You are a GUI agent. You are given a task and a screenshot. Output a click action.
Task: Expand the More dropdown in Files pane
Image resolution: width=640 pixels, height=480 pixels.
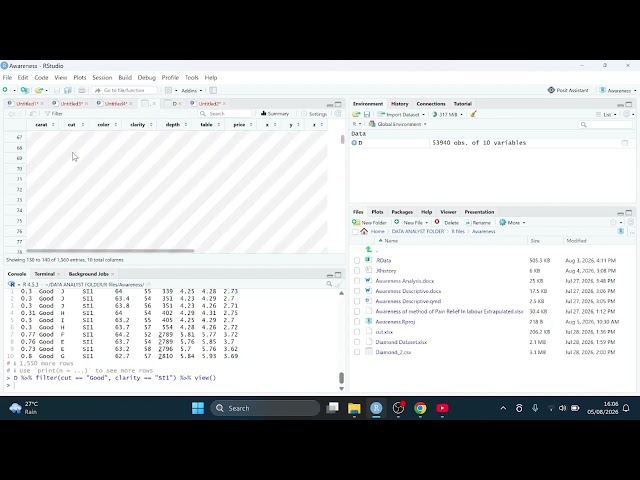click(513, 223)
